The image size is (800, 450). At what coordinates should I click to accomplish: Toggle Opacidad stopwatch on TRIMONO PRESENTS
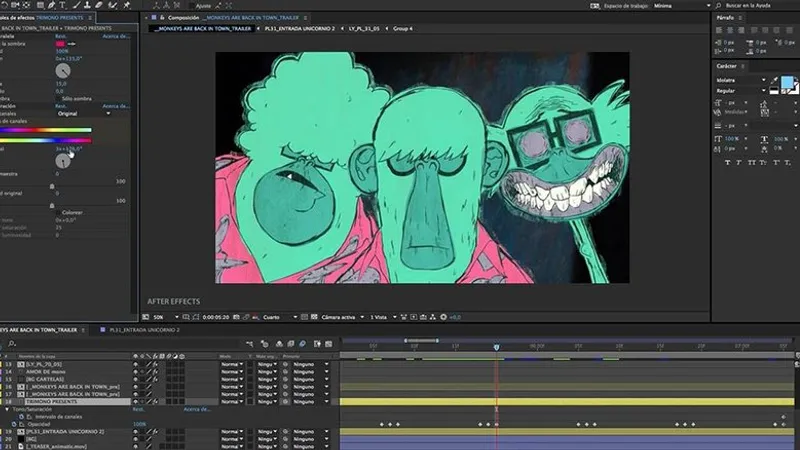[14, 424]
